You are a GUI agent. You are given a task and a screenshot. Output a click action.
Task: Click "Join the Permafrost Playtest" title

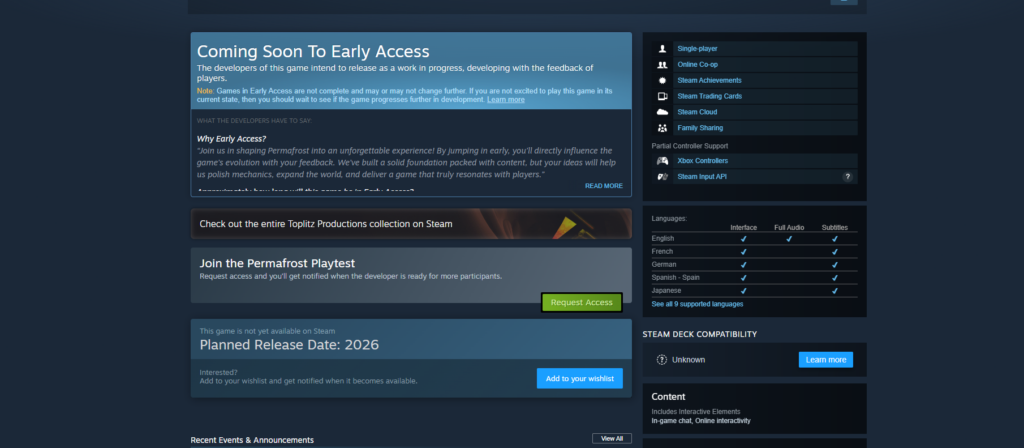[277, 263]
